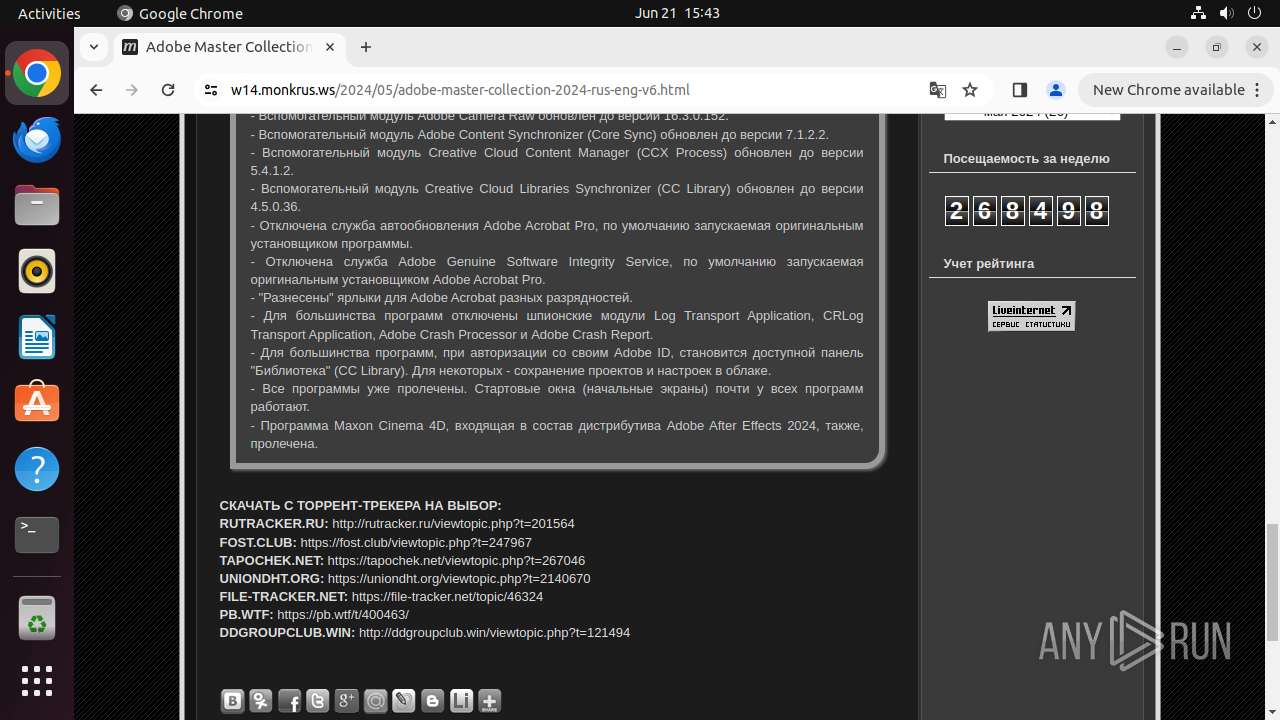Launch Thunderbird from the dock

point(37,139)
